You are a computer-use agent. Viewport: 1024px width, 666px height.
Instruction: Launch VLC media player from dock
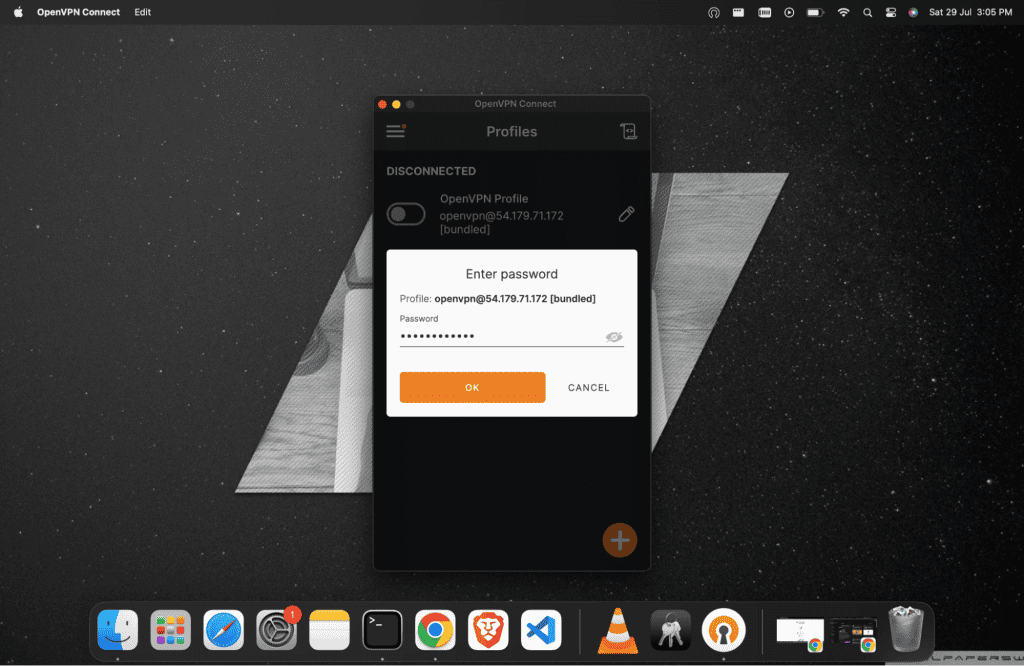(x=617, y=630)
